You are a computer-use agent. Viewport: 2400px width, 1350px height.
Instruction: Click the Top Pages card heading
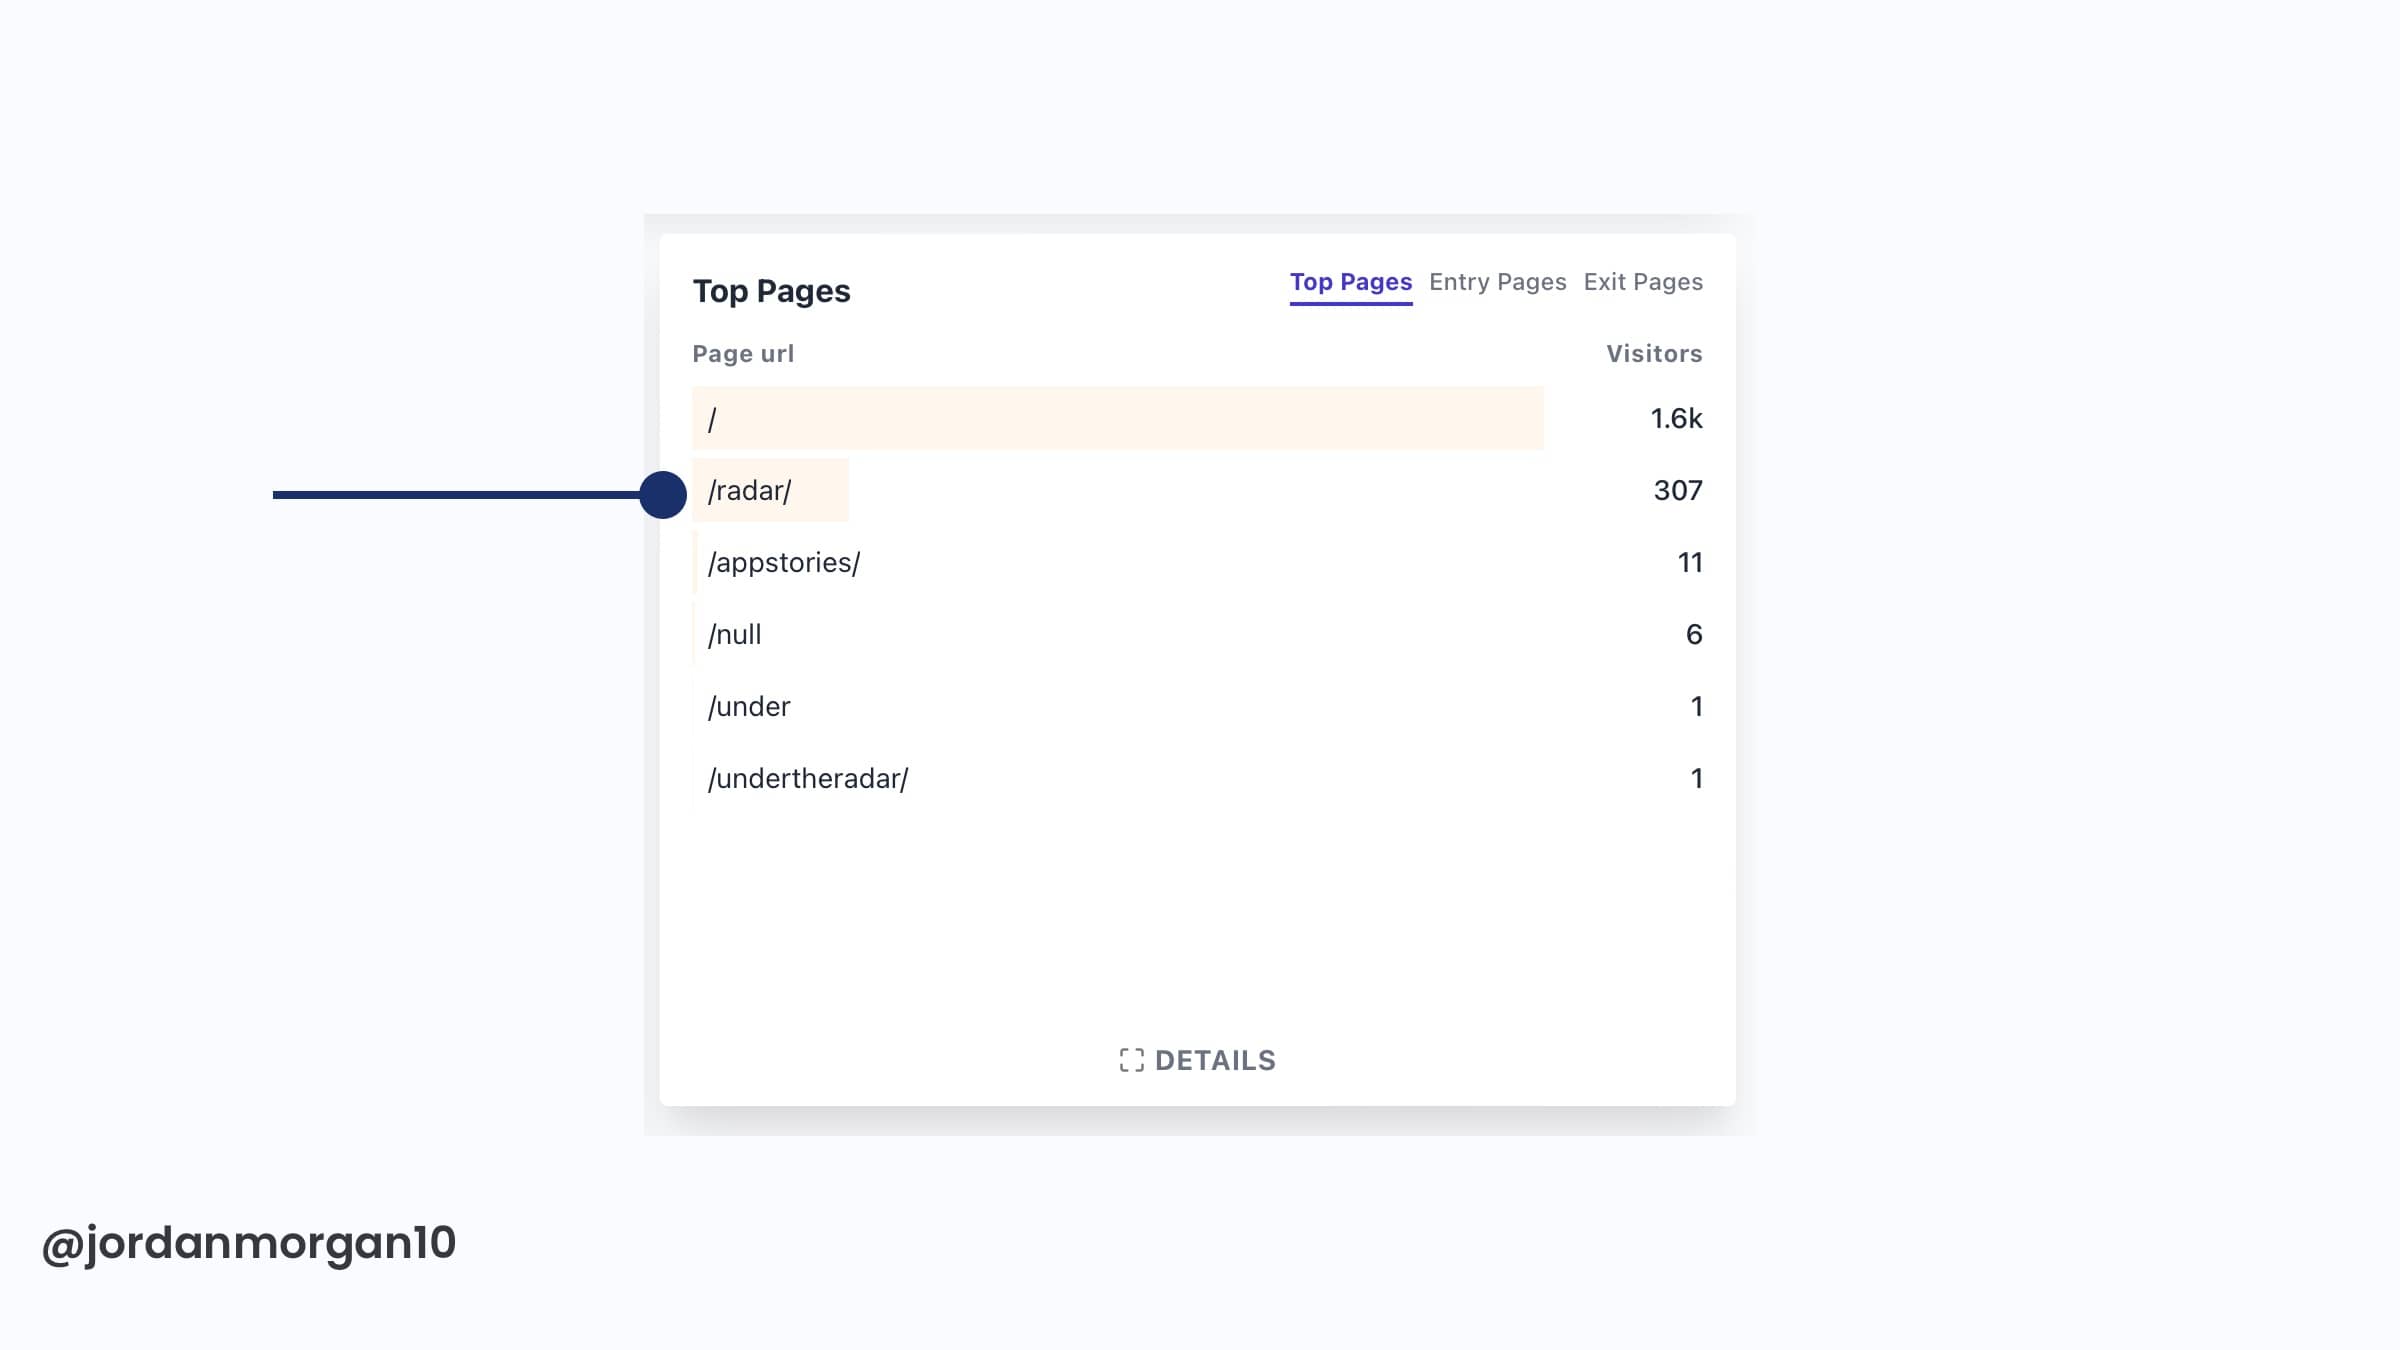pyautogui.click(x=771, y=291)
